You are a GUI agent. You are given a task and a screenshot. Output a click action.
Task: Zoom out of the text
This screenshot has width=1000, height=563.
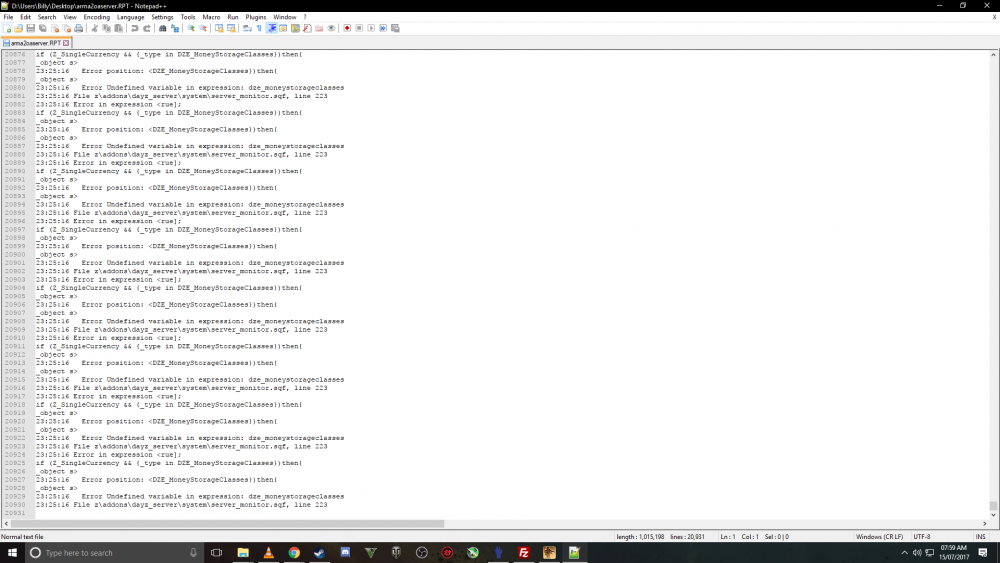point(203,28)
